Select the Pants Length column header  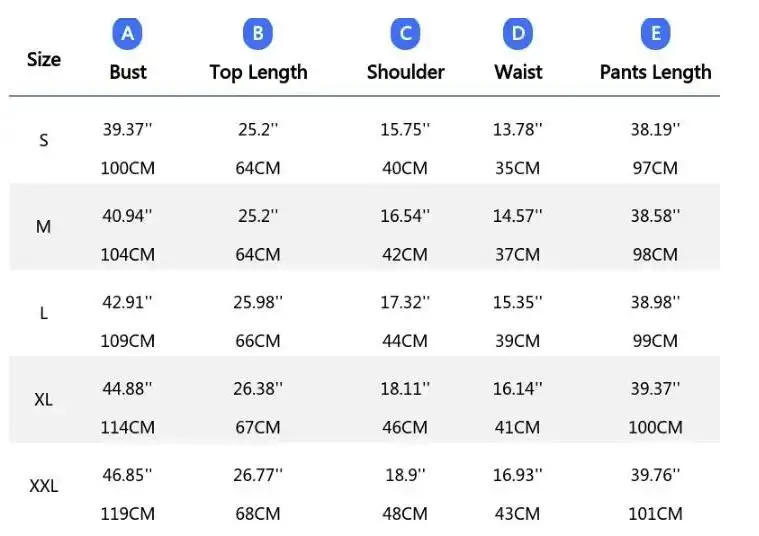pyautogui.click(x=655, y=72)
